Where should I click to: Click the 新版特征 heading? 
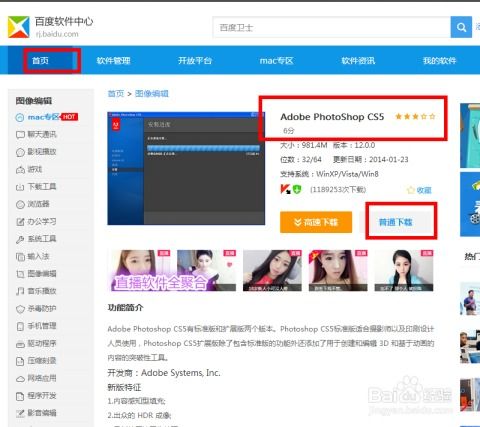(124, 387)
